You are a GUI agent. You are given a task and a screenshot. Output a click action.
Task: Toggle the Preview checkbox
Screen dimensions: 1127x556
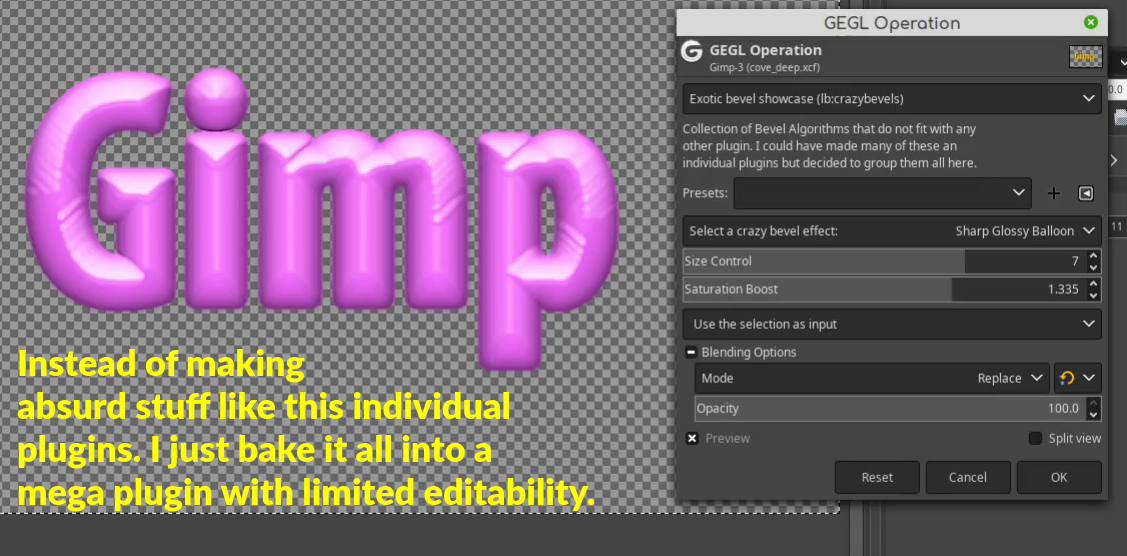691,438
